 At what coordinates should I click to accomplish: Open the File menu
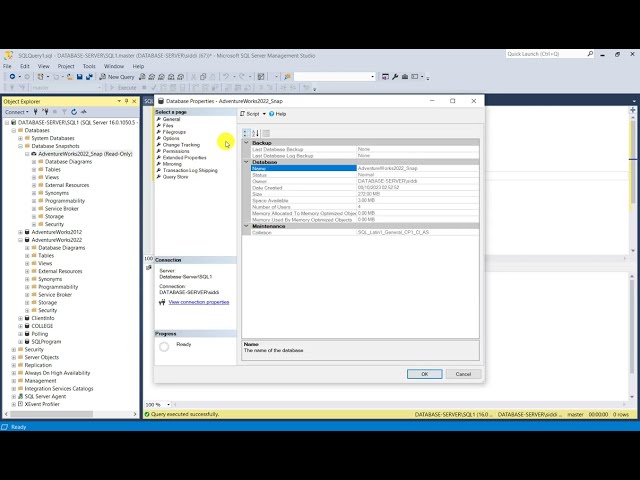(7, 66)
